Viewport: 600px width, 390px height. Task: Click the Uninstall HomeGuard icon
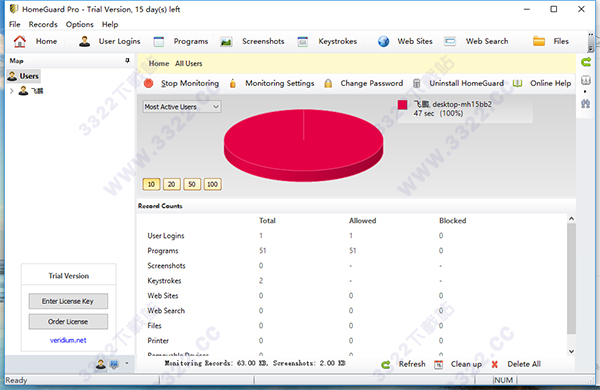[417, 83]
